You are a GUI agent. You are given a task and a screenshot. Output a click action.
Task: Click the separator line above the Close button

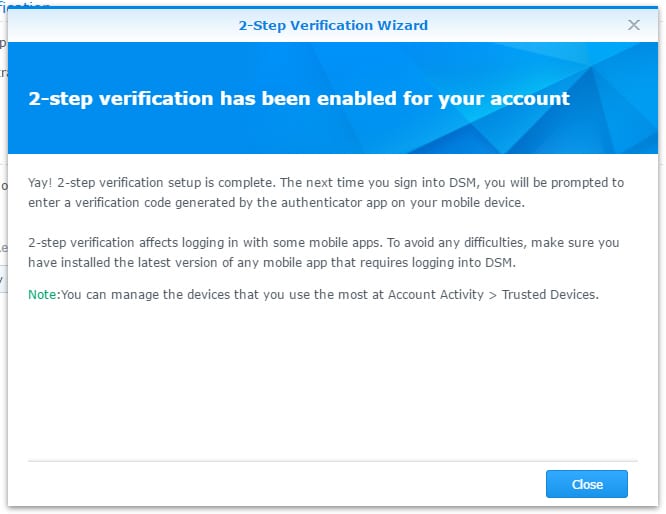pos(333,461)
